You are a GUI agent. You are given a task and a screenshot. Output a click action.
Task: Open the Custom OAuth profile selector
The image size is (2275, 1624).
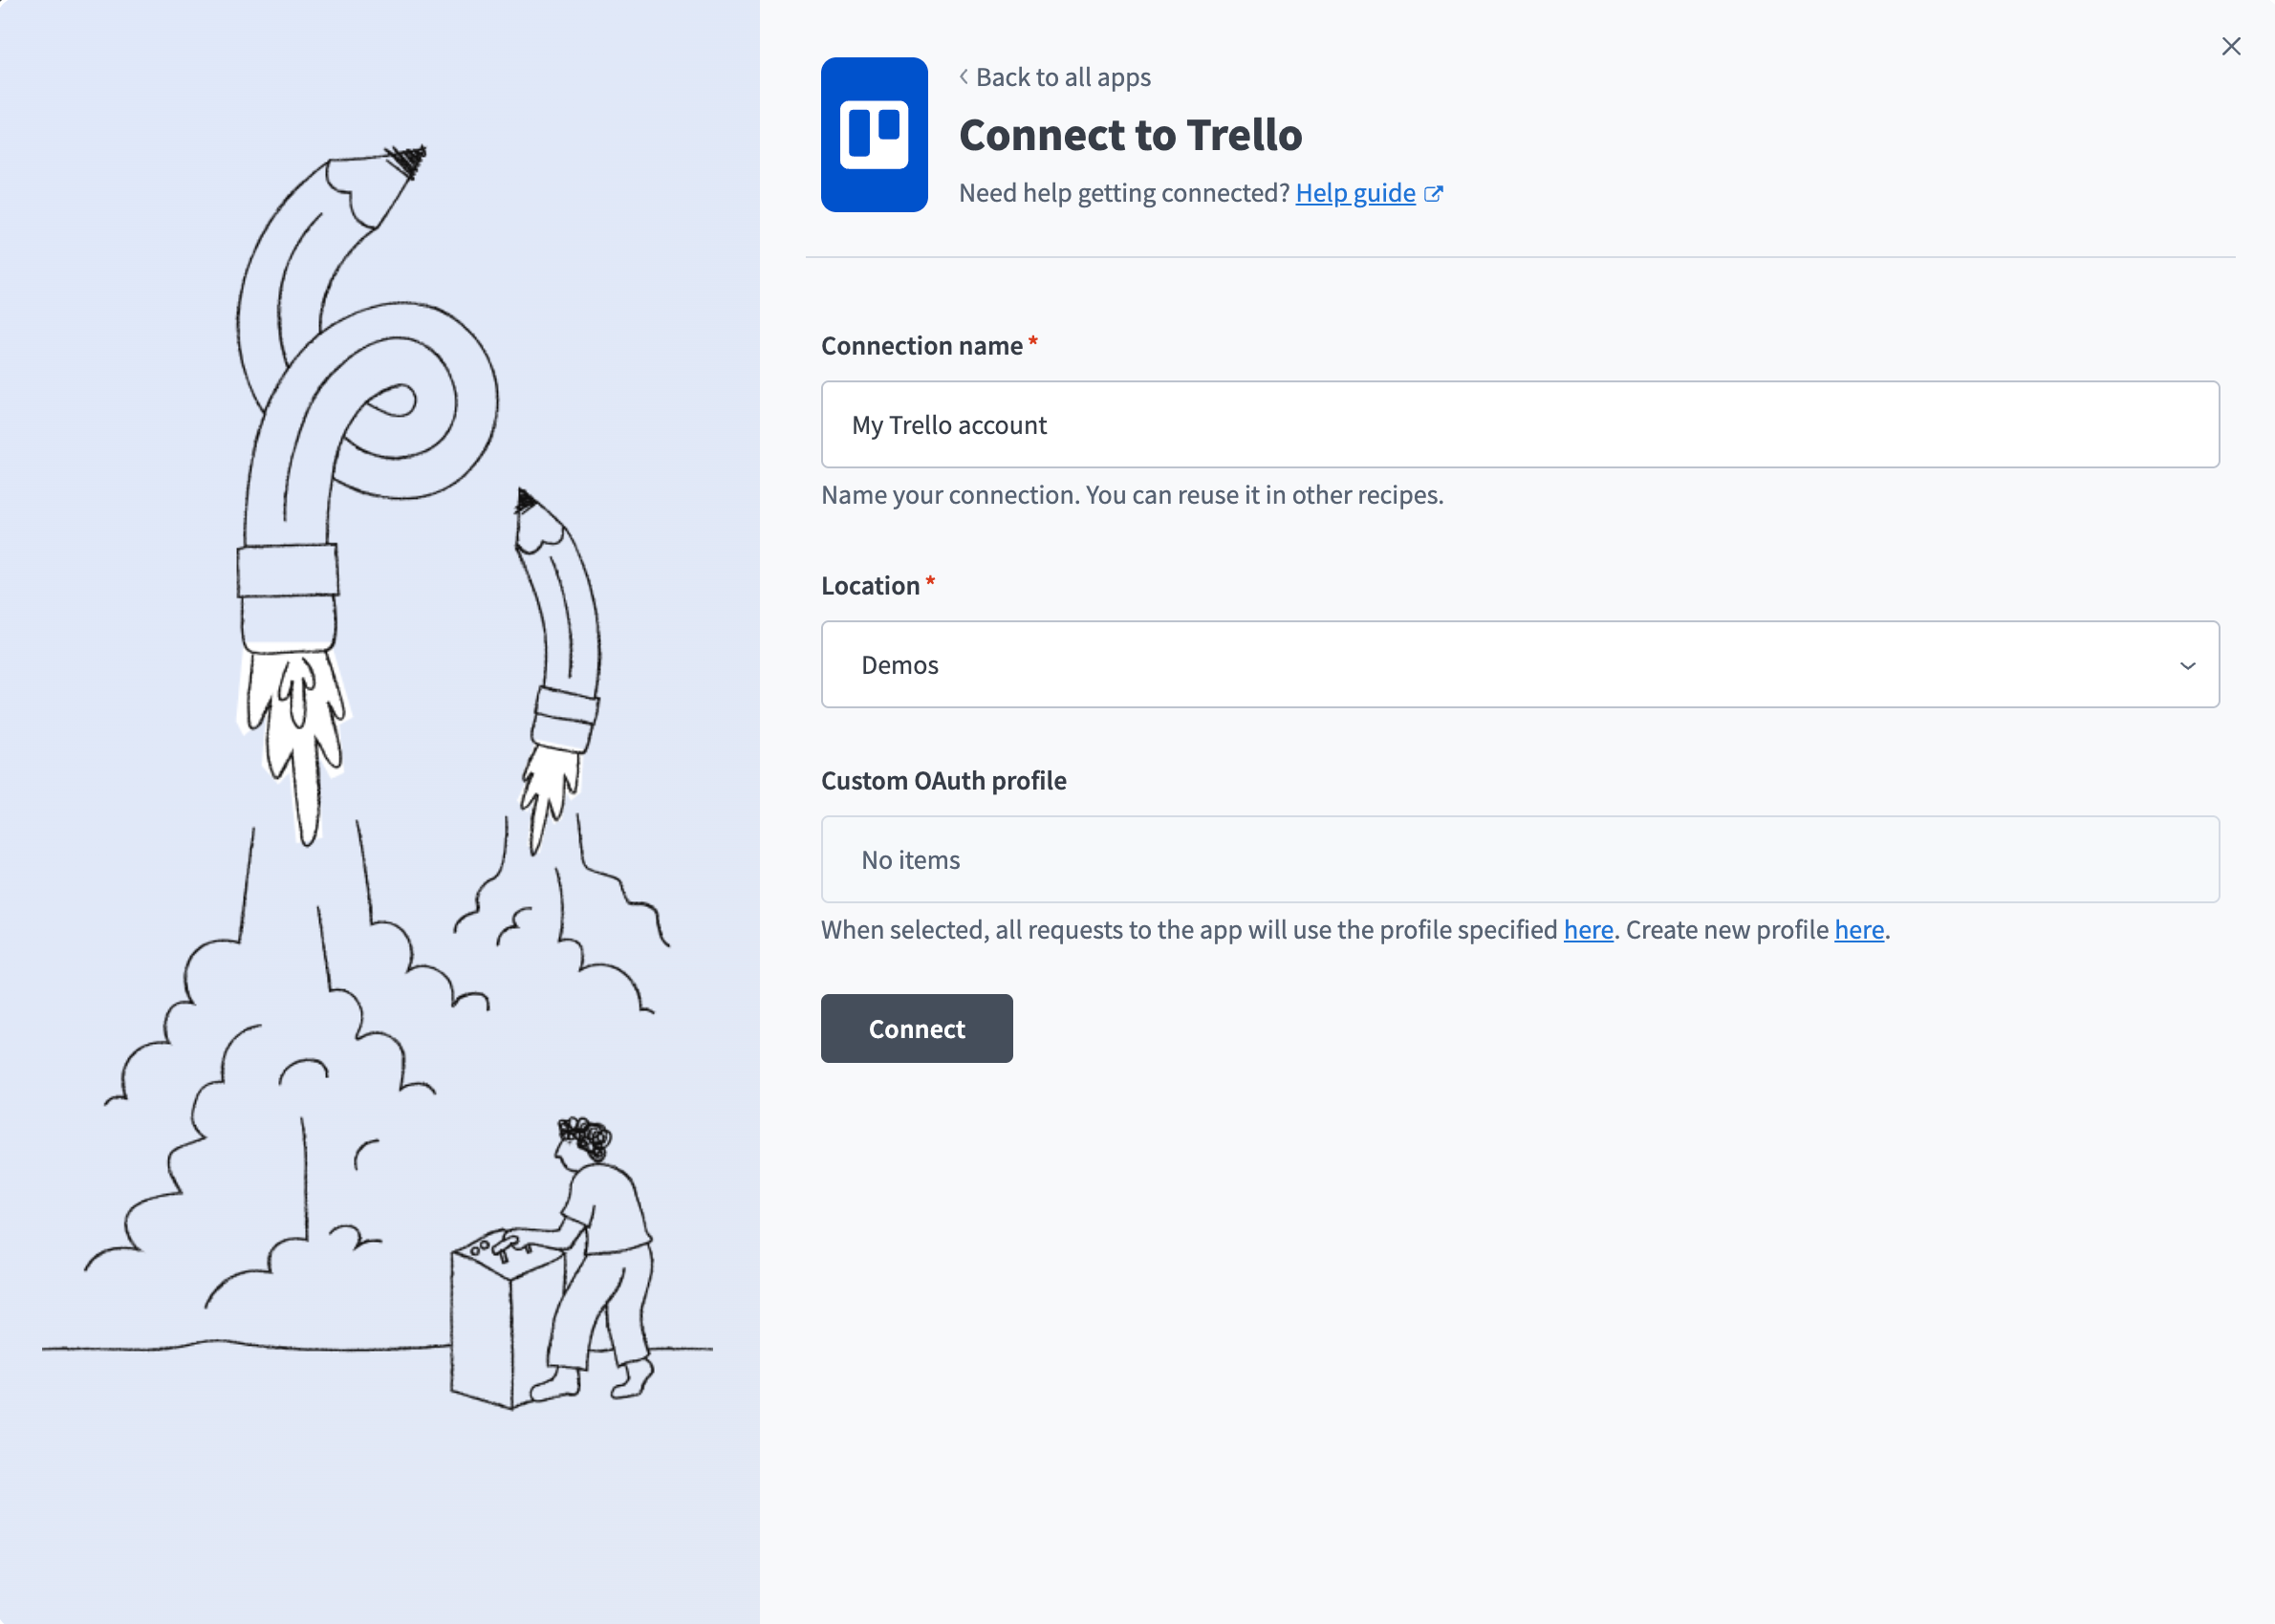tap(1520, 859)
